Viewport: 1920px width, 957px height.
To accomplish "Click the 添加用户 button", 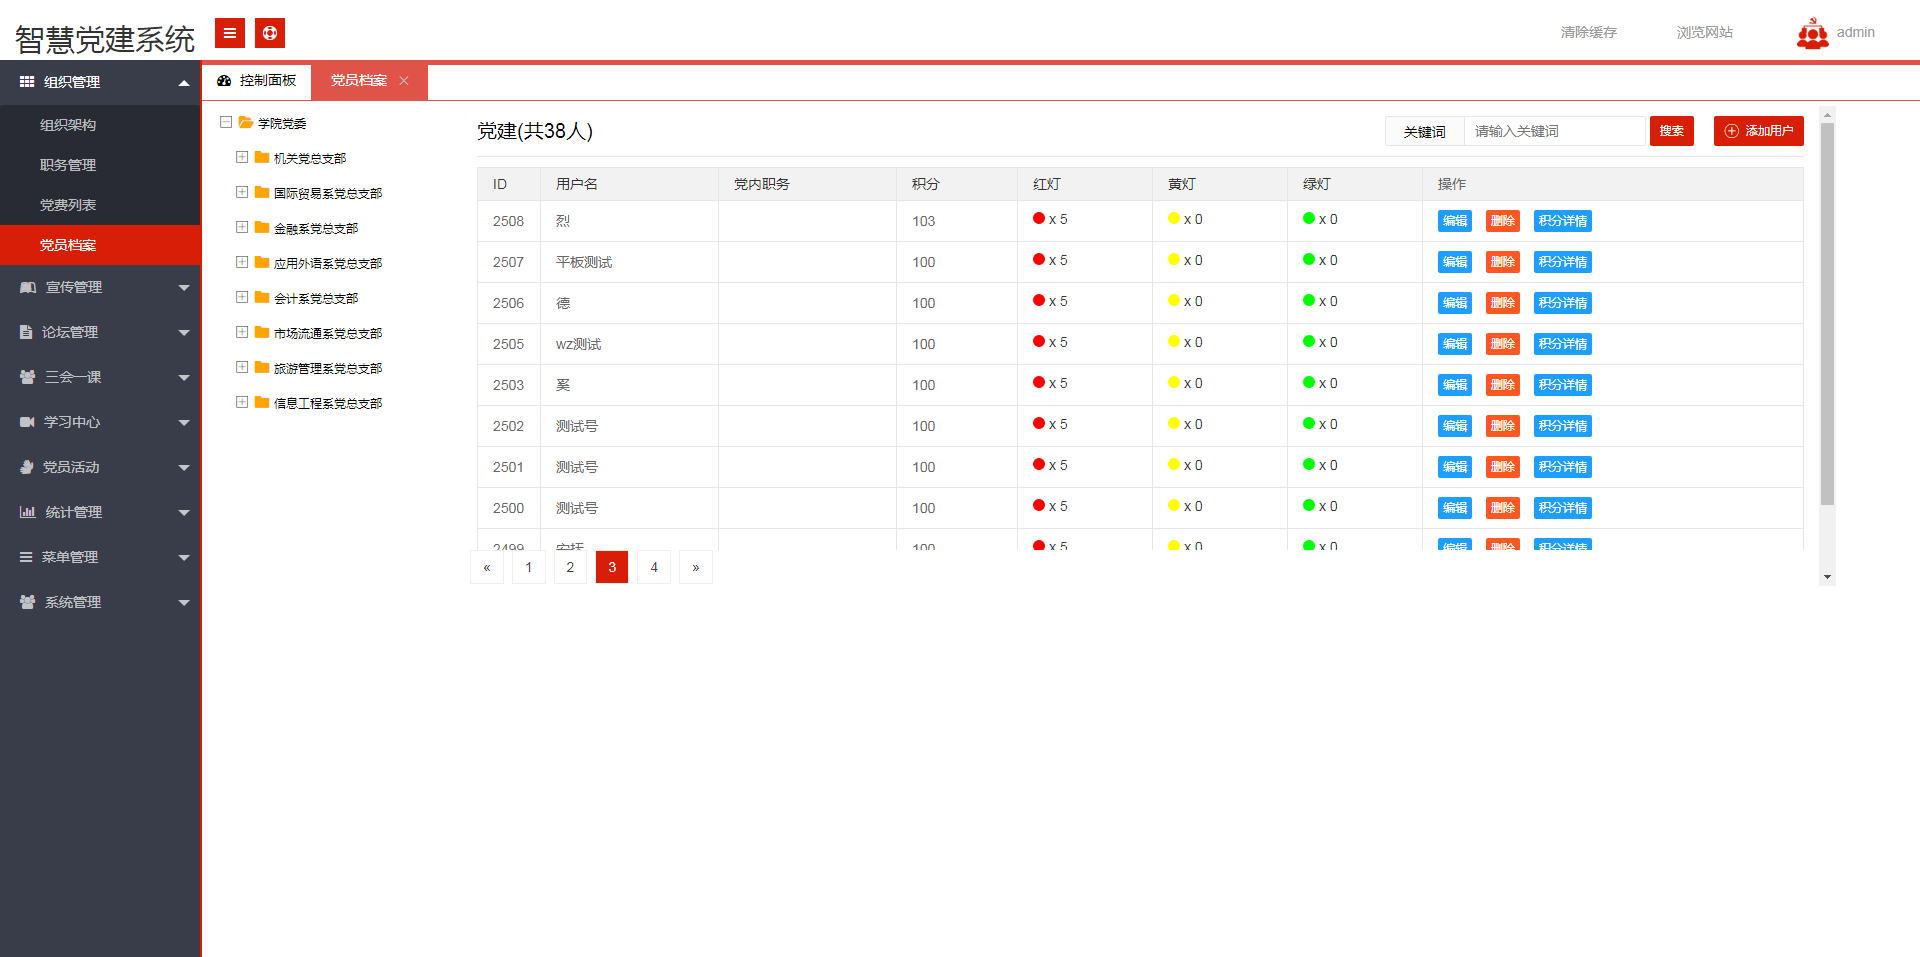I will [x=1758, y=131].
